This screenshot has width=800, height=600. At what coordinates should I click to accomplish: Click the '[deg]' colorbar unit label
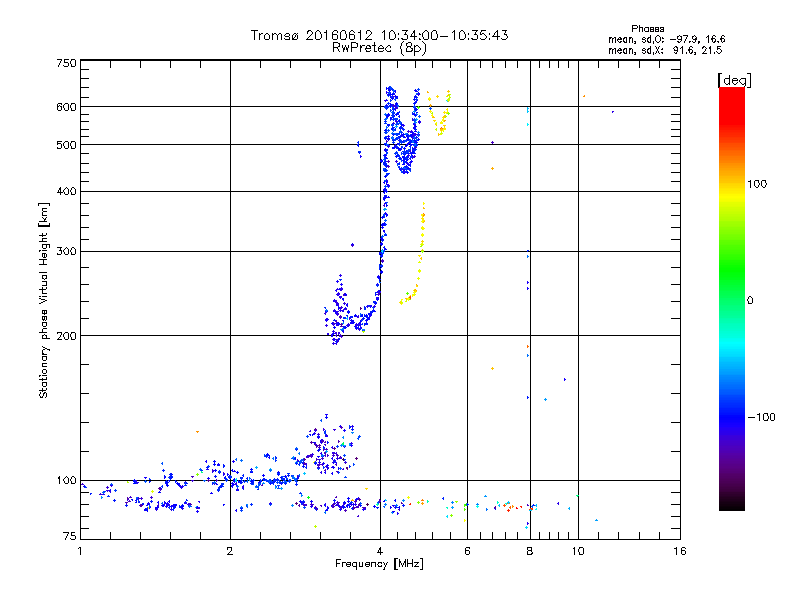(x=734, y=80)
